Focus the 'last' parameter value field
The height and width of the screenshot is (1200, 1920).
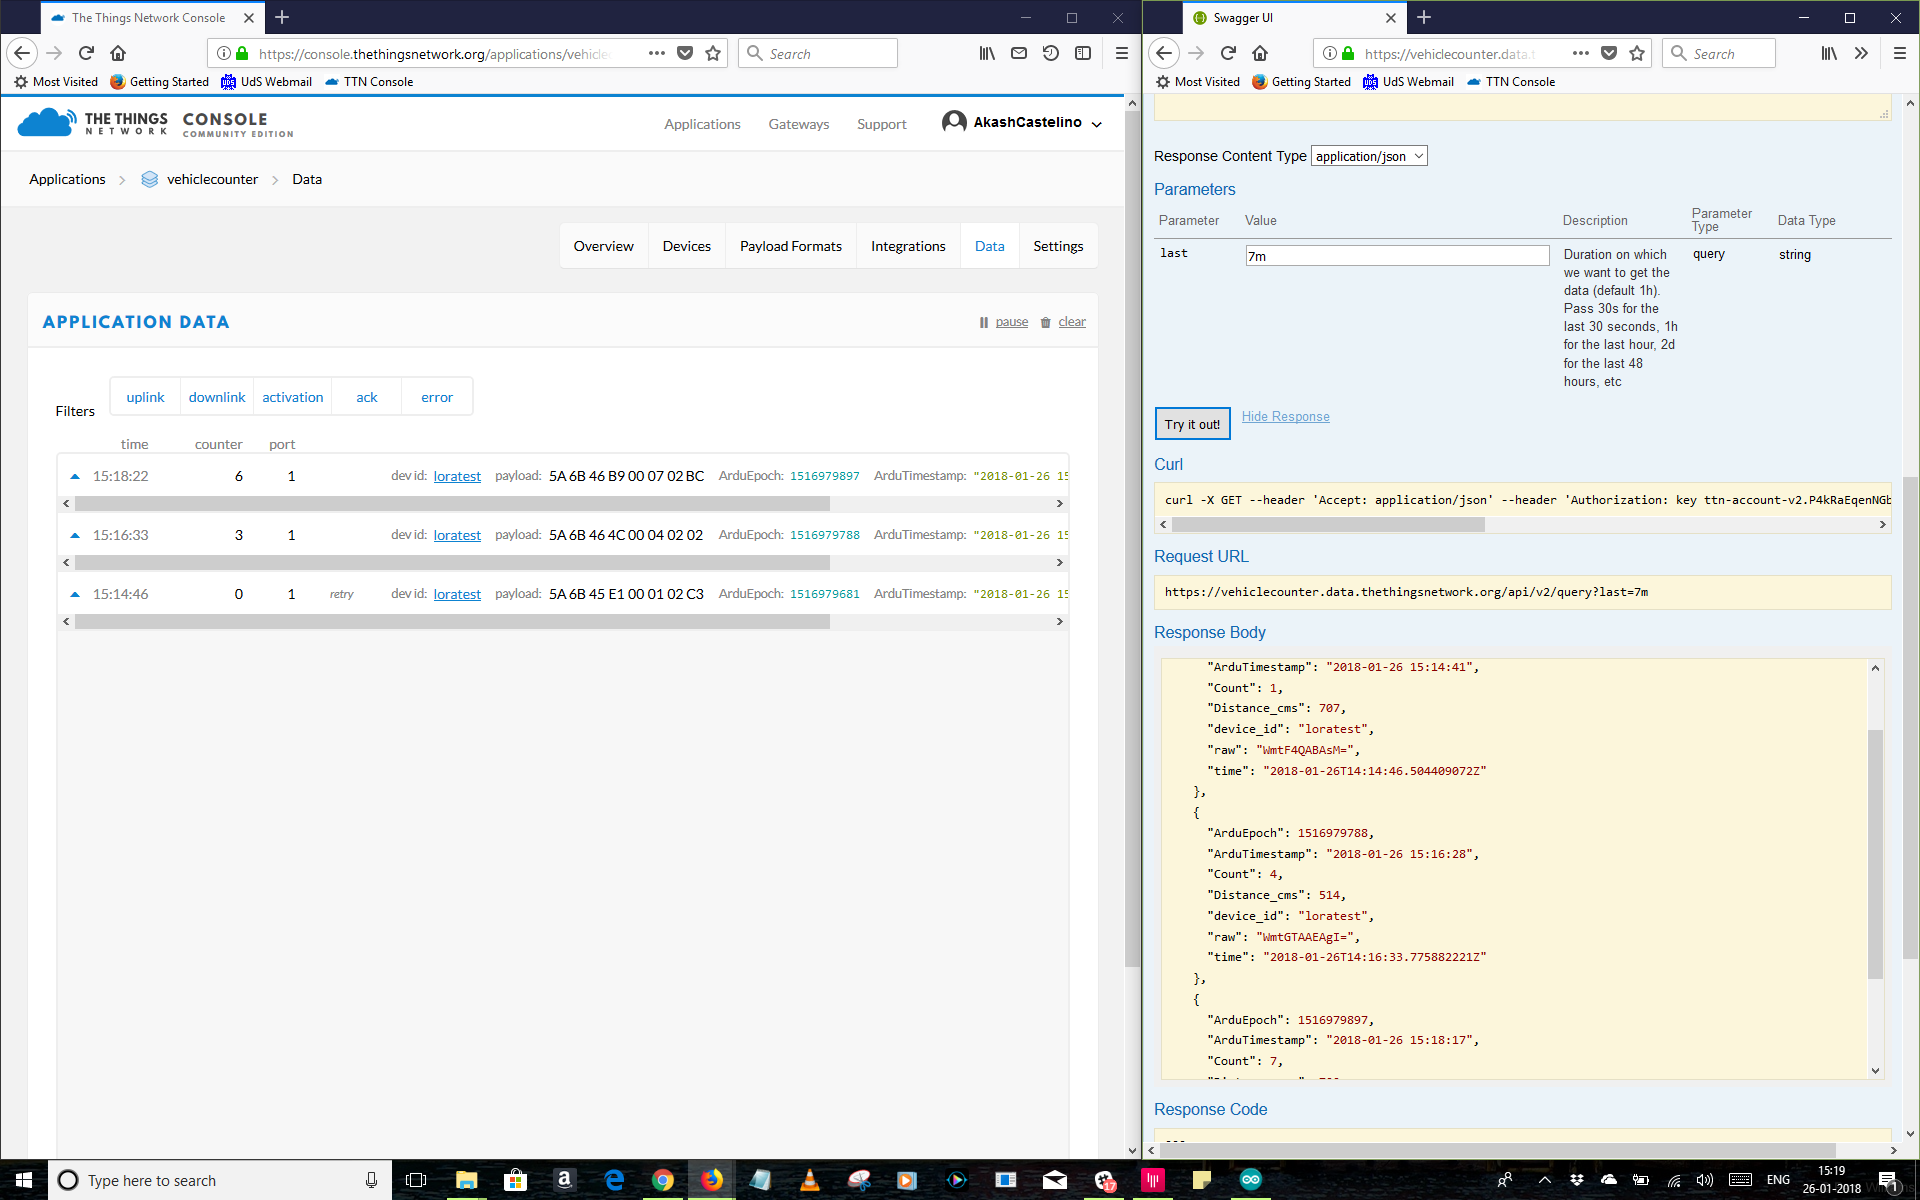1396,256
